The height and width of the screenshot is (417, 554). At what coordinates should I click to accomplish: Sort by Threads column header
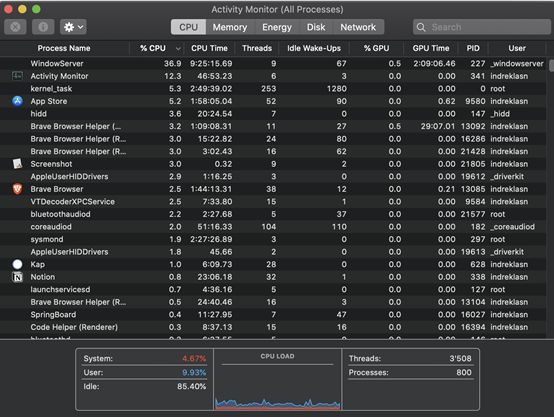pos(257,48)
